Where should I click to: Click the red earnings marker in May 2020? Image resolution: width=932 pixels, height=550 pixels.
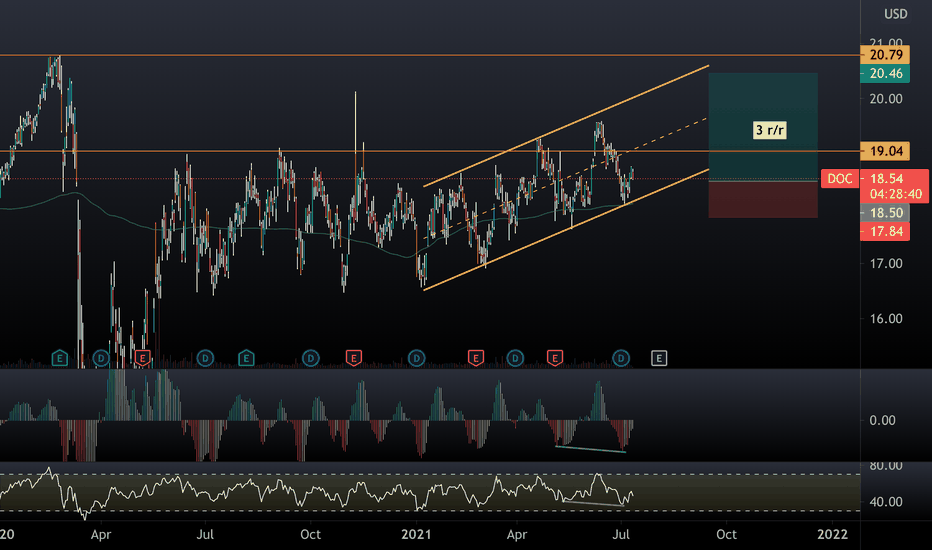pyautogui.click(x=142, y=358)
